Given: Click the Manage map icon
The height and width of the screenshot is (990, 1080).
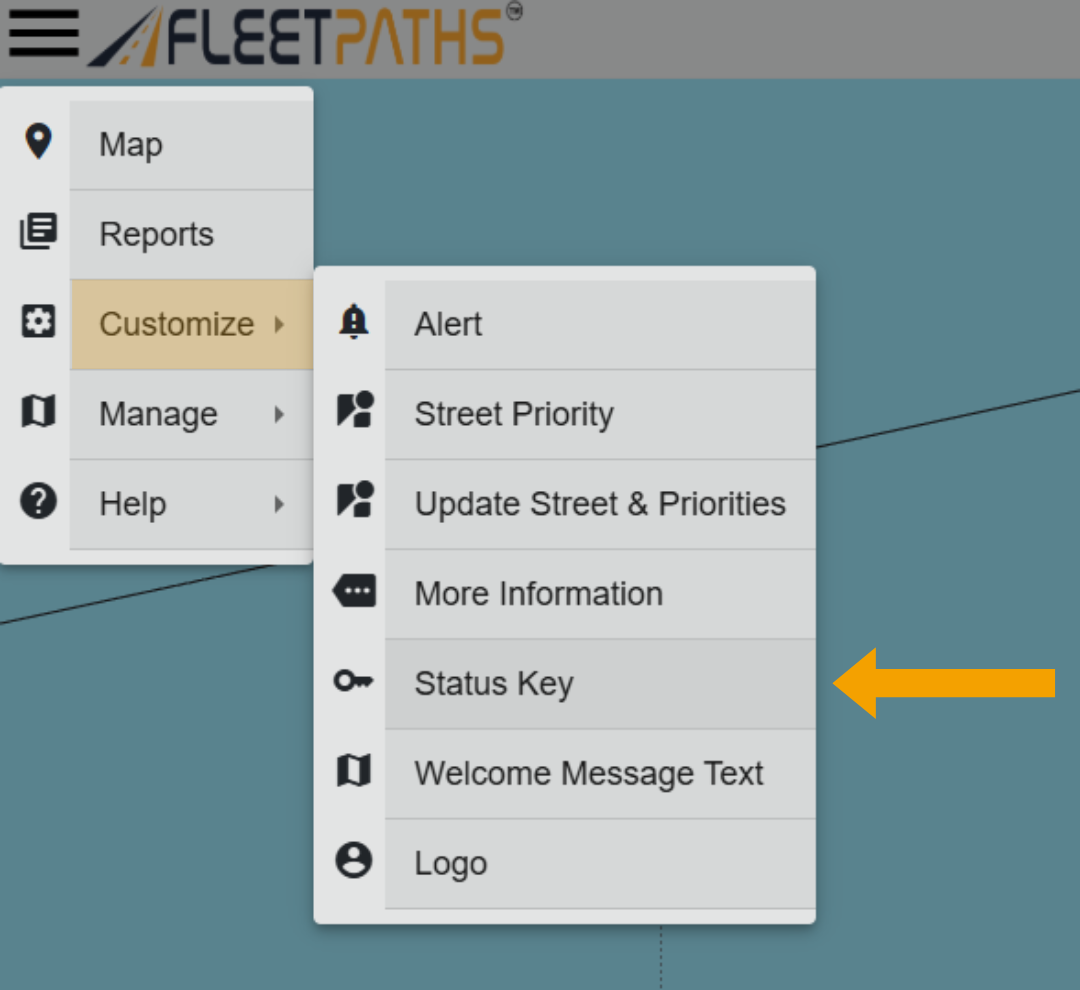Looking at the screenshot, I should pos(38,411).
